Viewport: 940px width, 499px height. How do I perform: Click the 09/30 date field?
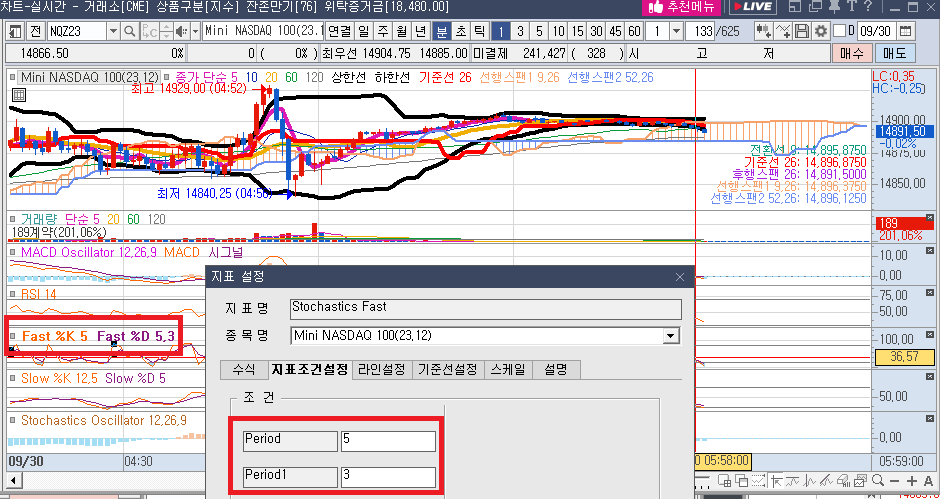click(x=876, y=31)
